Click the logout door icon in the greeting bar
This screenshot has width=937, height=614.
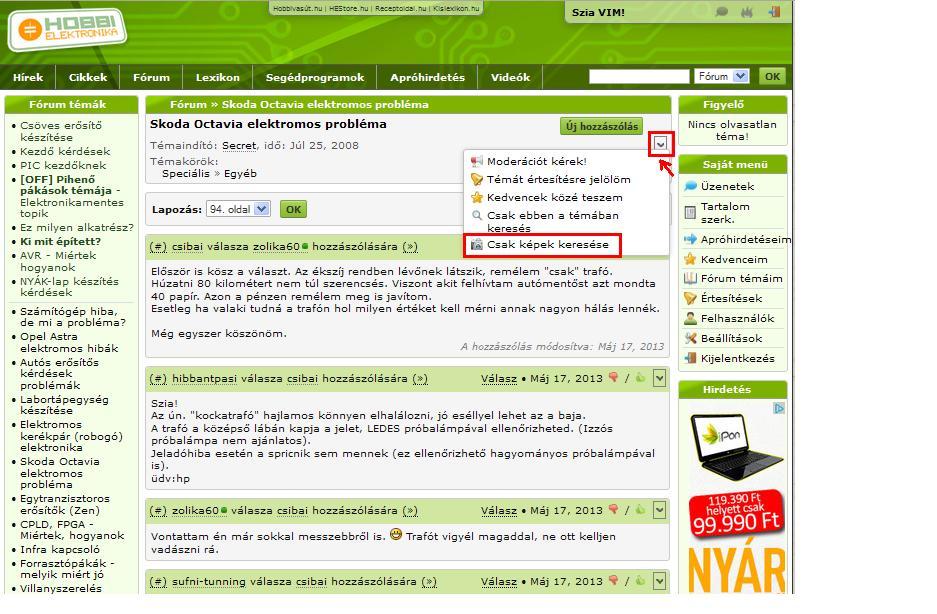[774, 11]
